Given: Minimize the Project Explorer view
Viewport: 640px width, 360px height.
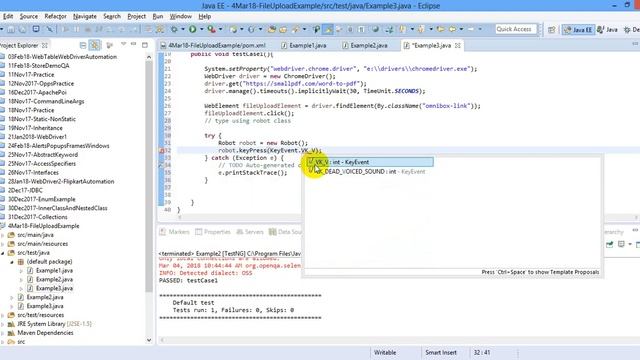Looking at the screenshot, I should point(133,44).
